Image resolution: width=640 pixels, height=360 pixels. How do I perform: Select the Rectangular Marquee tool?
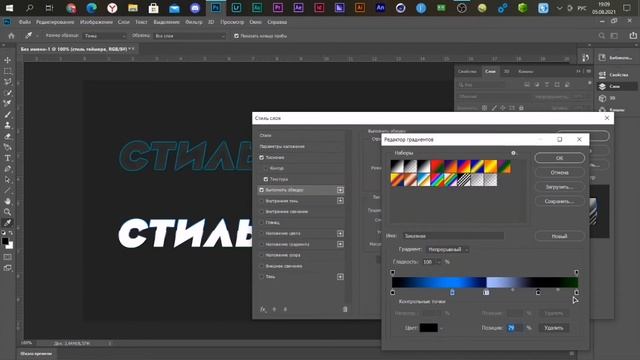7,71
